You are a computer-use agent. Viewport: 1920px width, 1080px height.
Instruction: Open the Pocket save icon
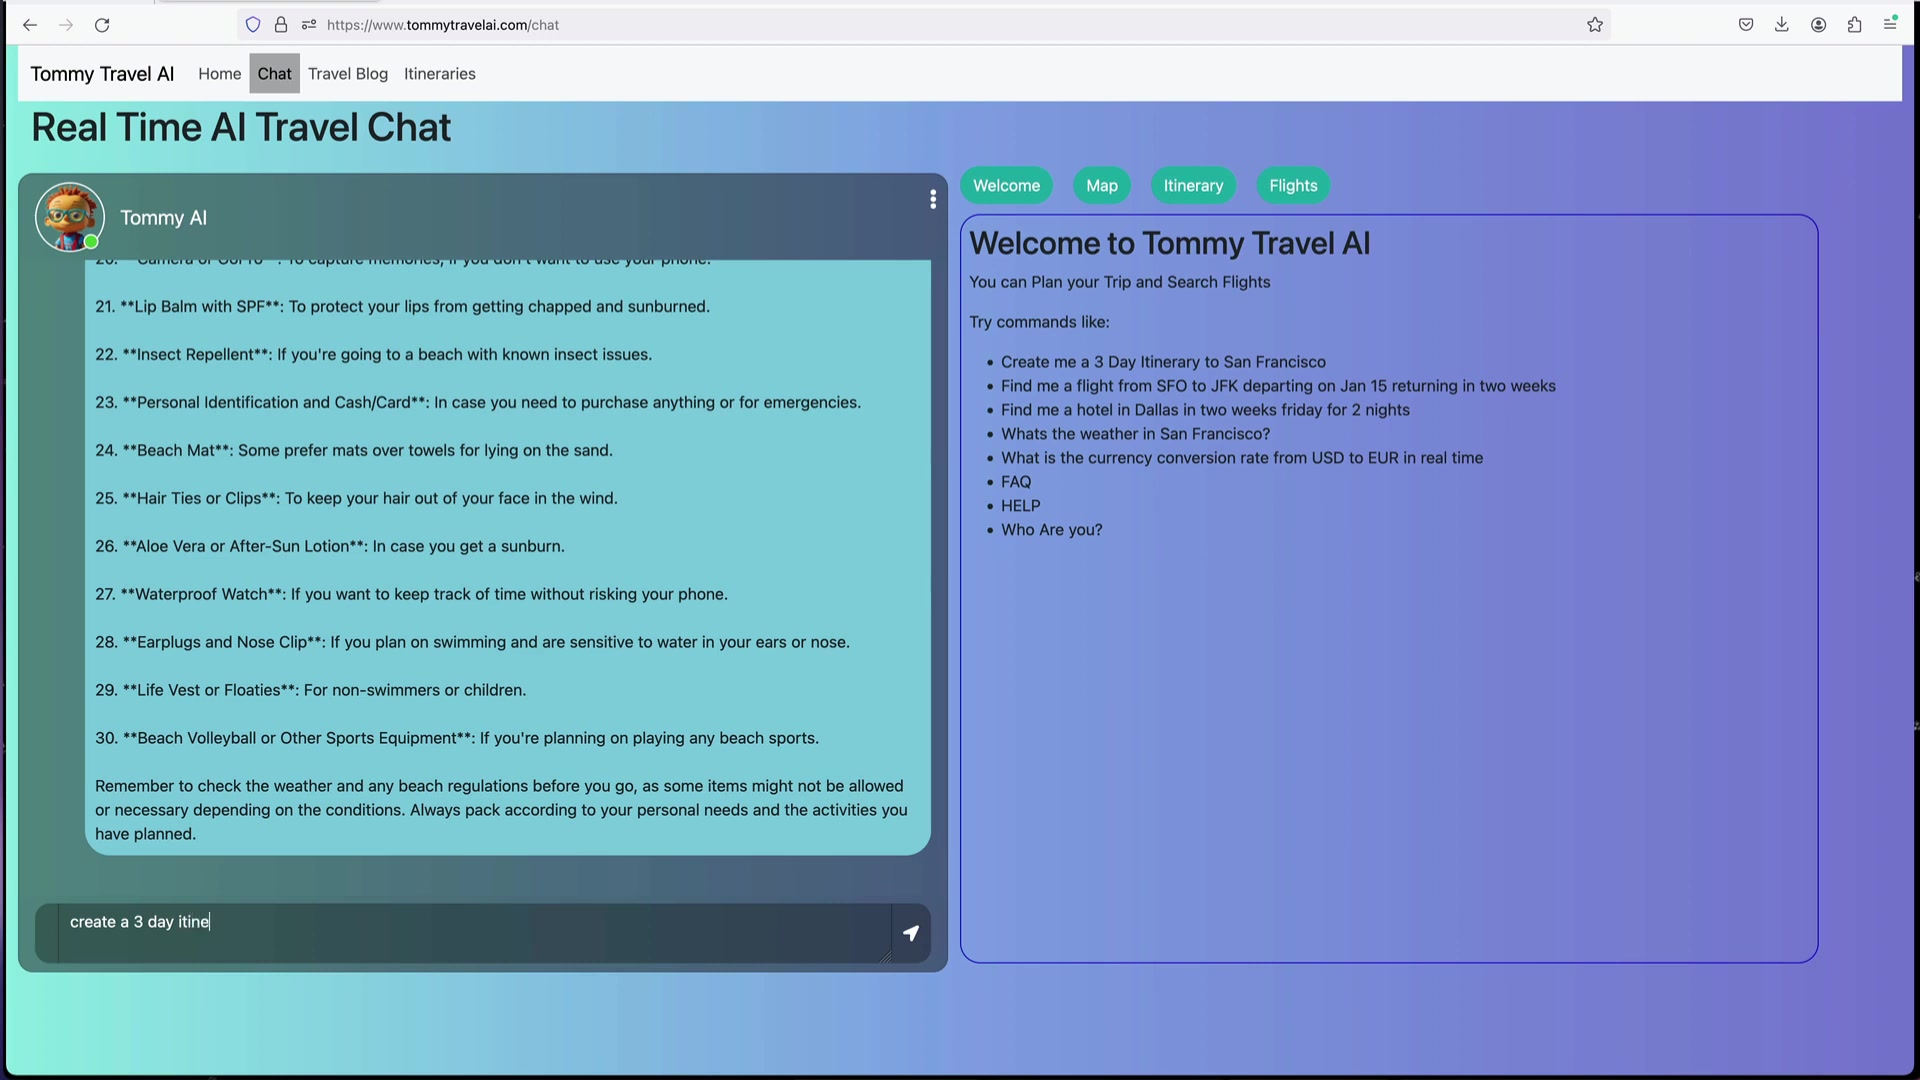coord(1746,25)
